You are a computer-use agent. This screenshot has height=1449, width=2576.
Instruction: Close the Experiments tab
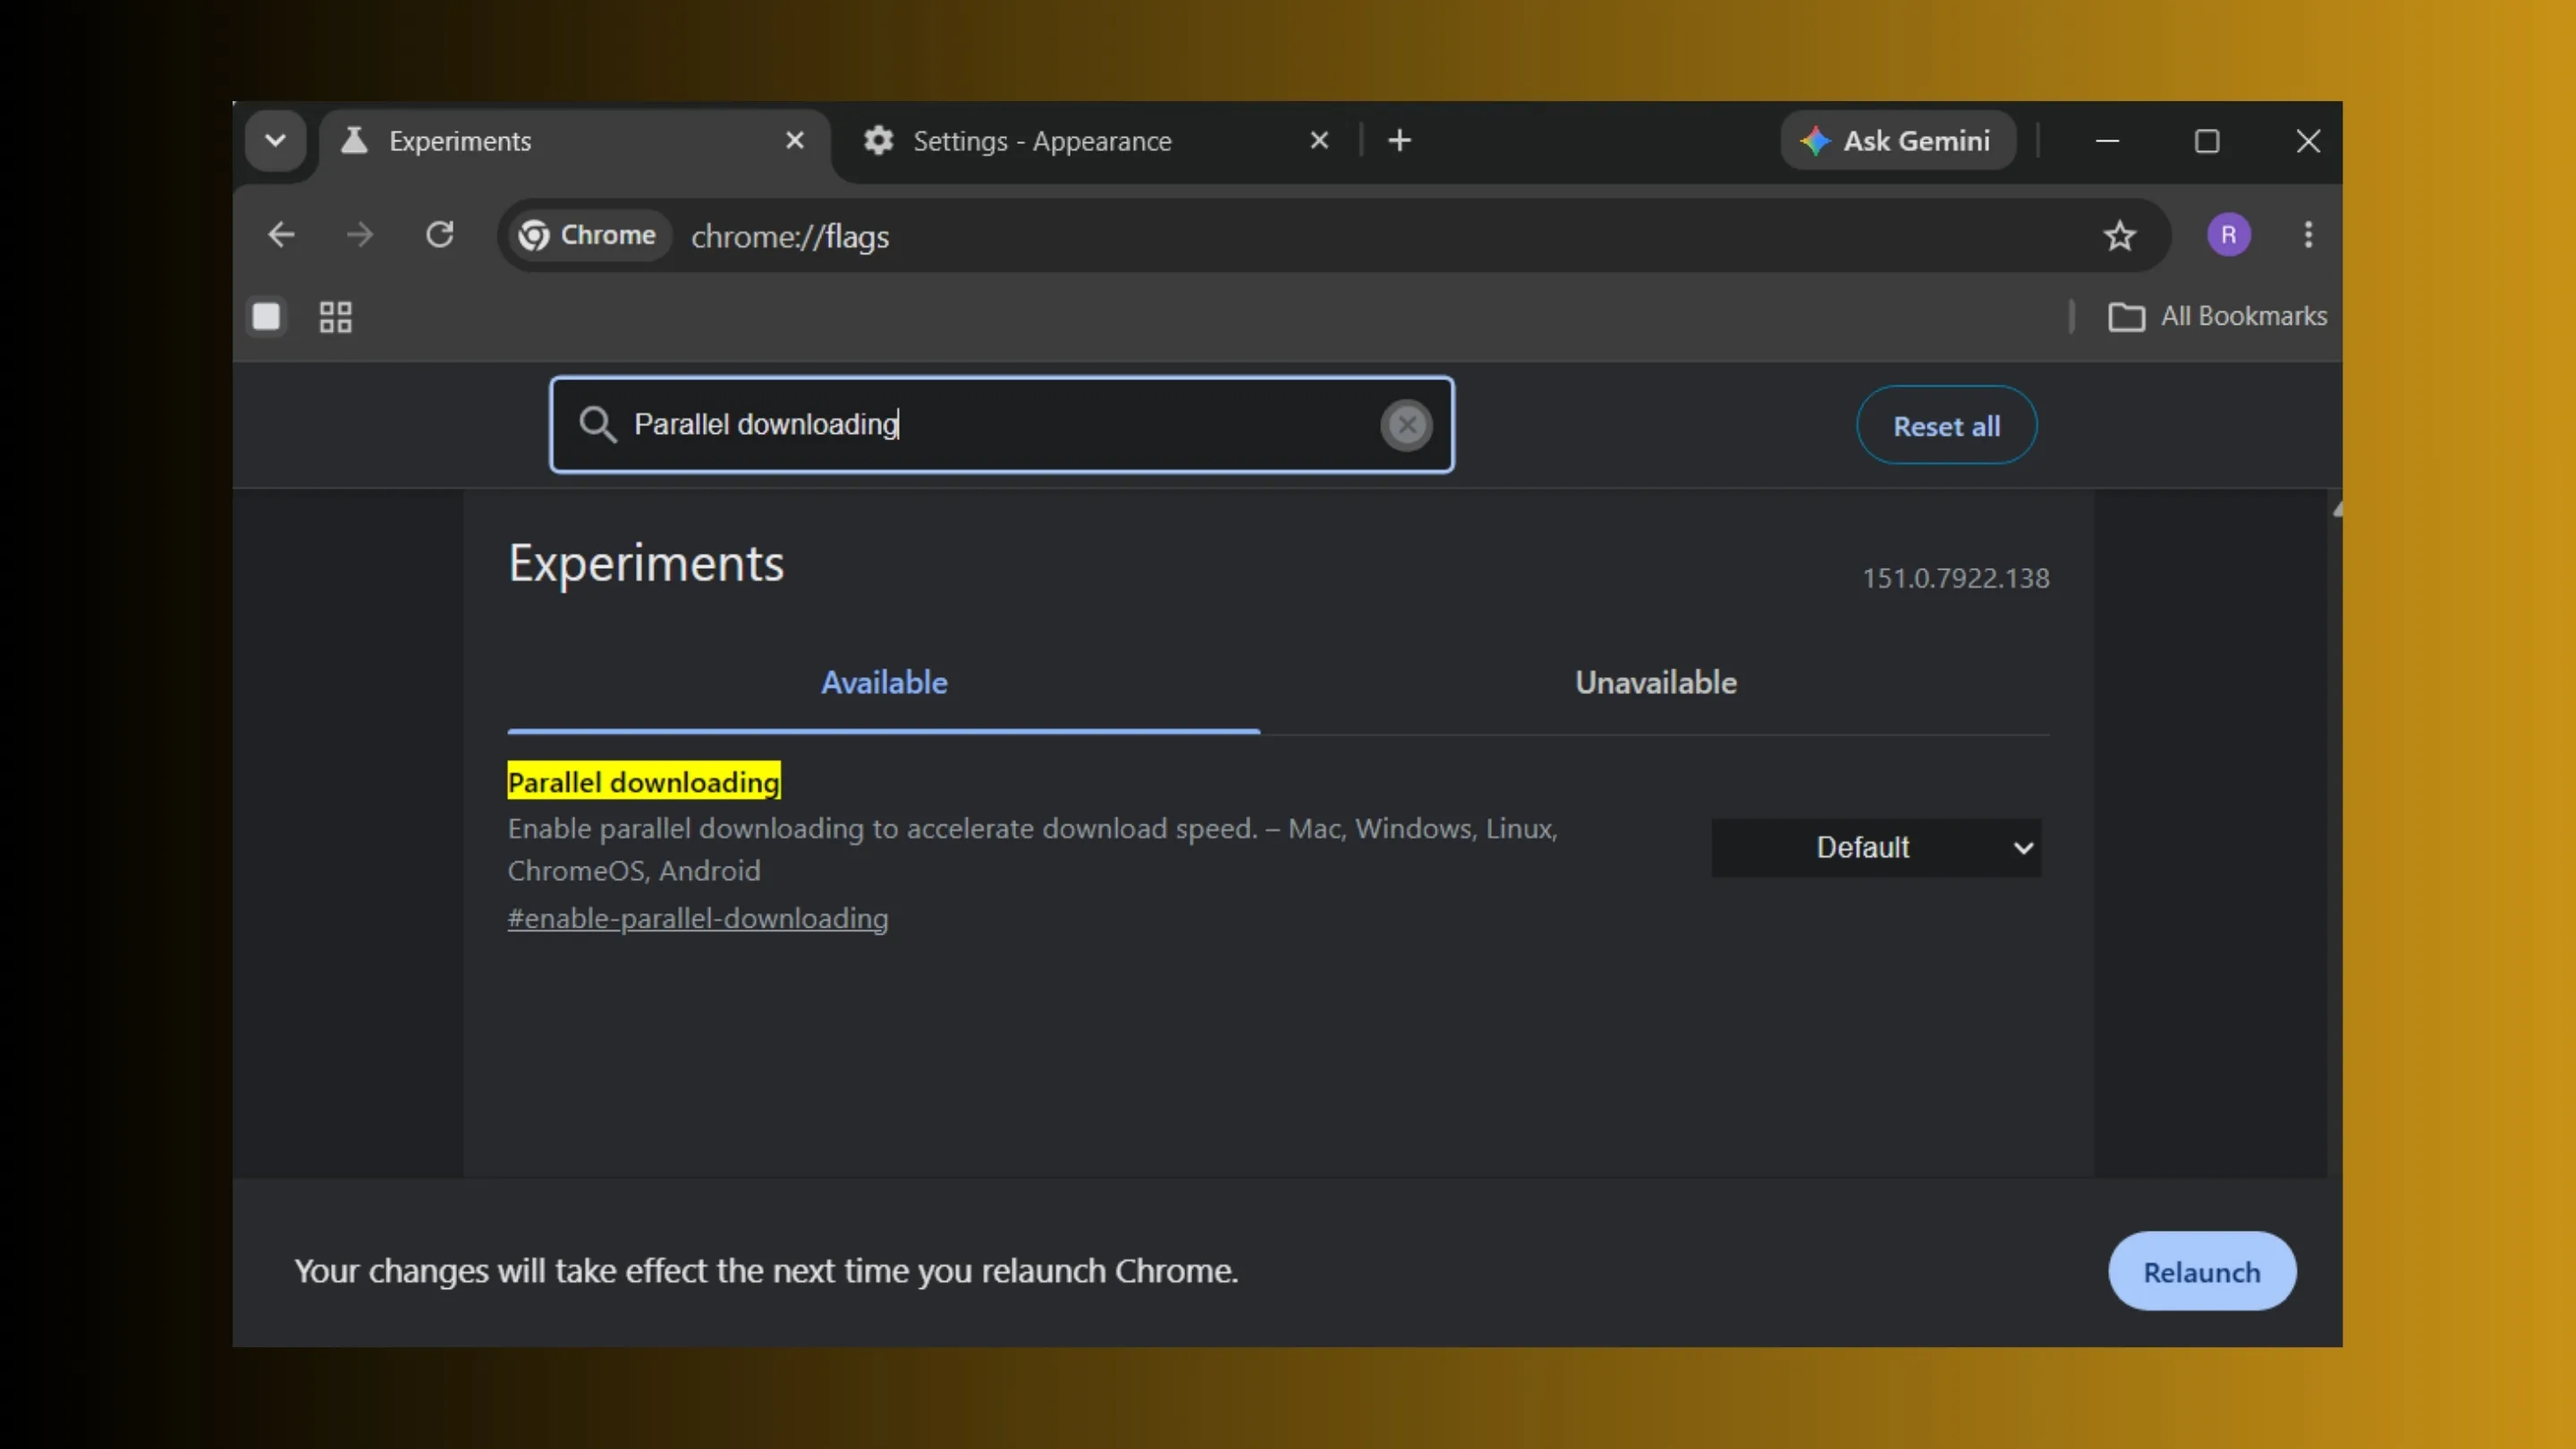pyautogui.click(x=795, y=140)
